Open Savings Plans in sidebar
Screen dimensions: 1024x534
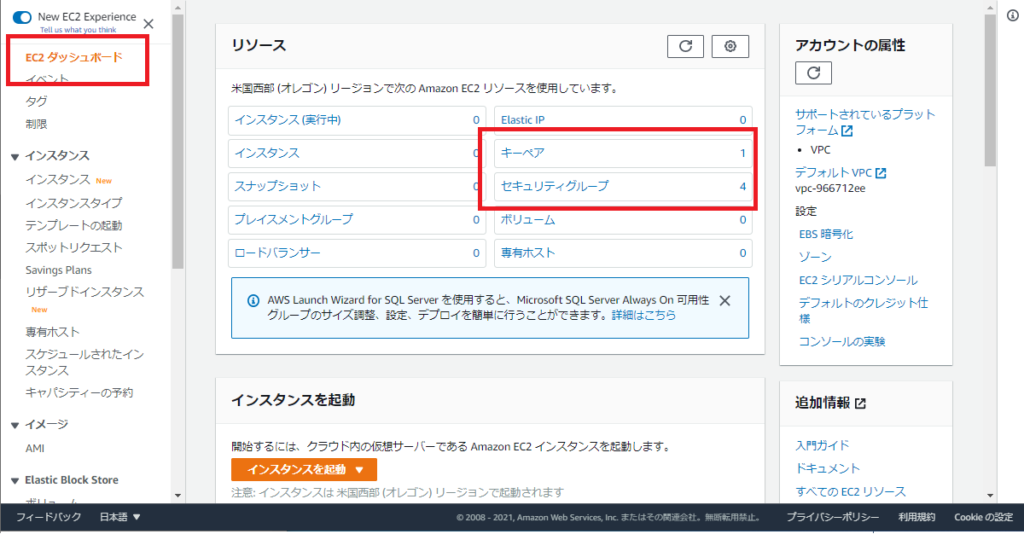[58, 270]
